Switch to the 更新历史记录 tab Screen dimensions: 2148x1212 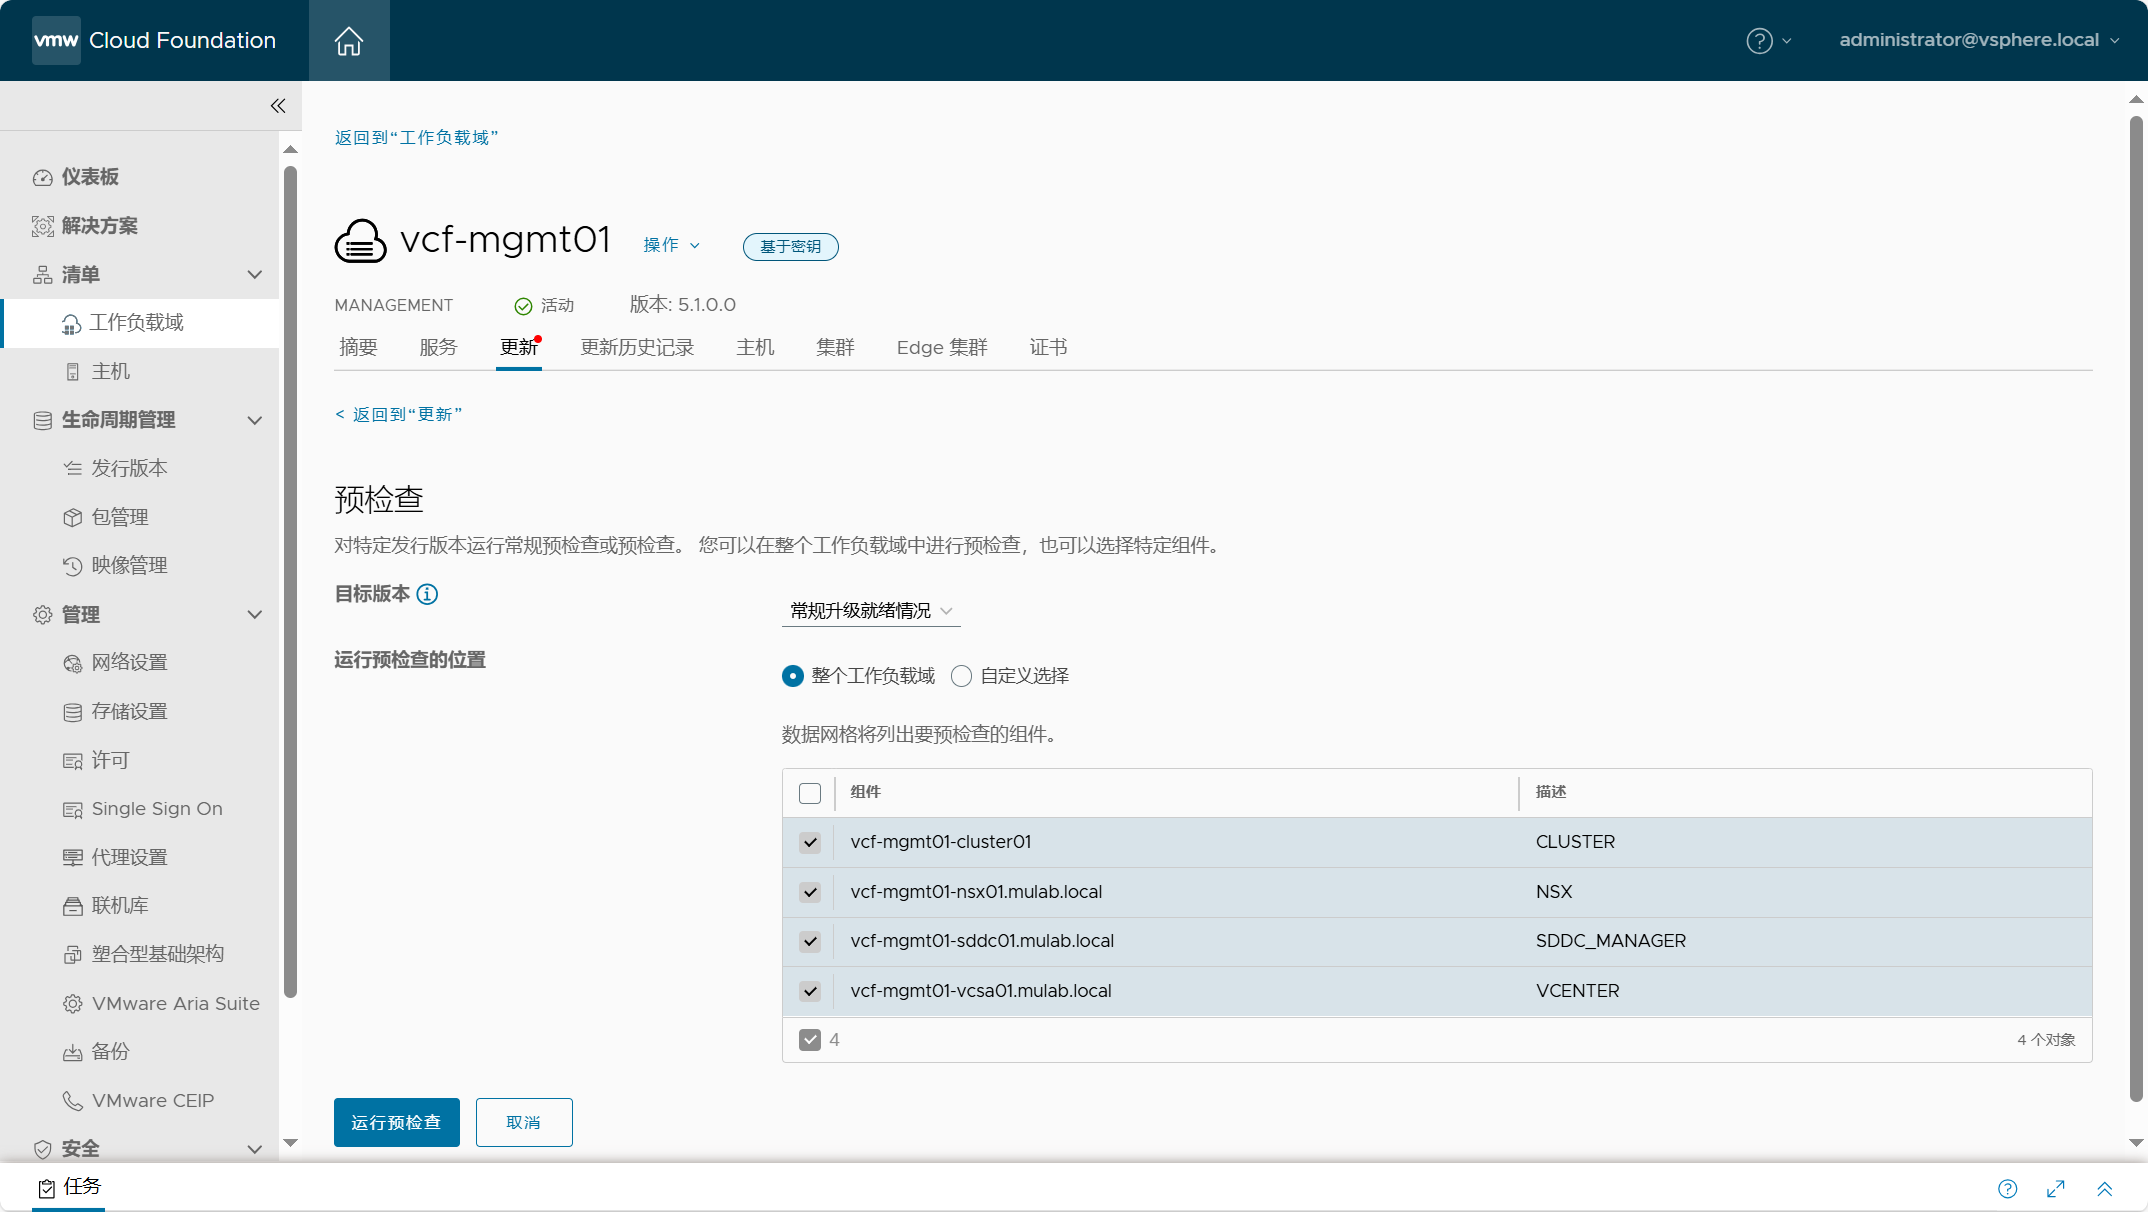[637, 348]
